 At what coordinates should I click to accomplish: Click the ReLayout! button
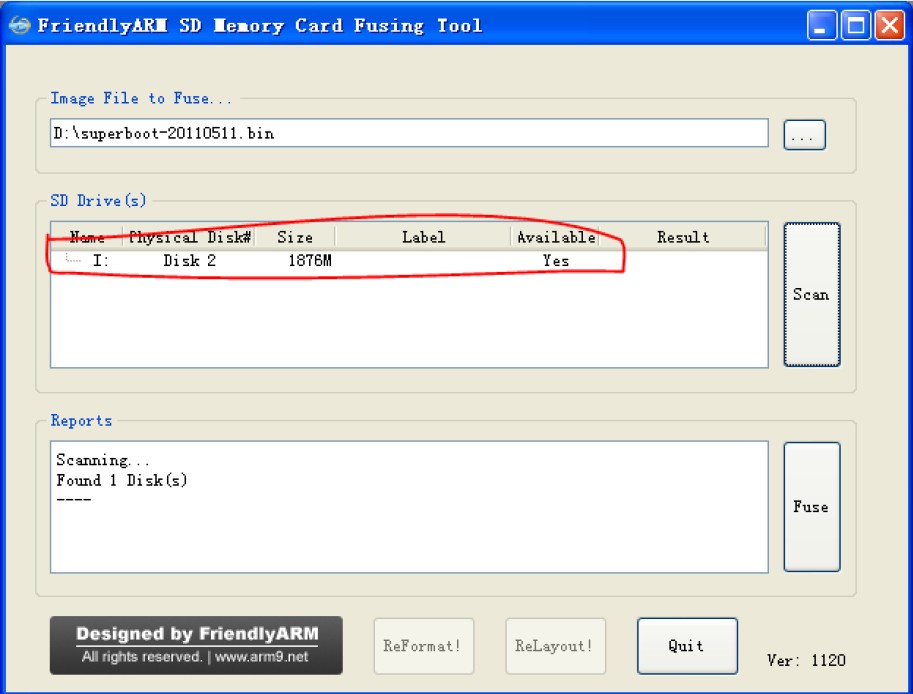pyautogui.click(x=556, y=646)
